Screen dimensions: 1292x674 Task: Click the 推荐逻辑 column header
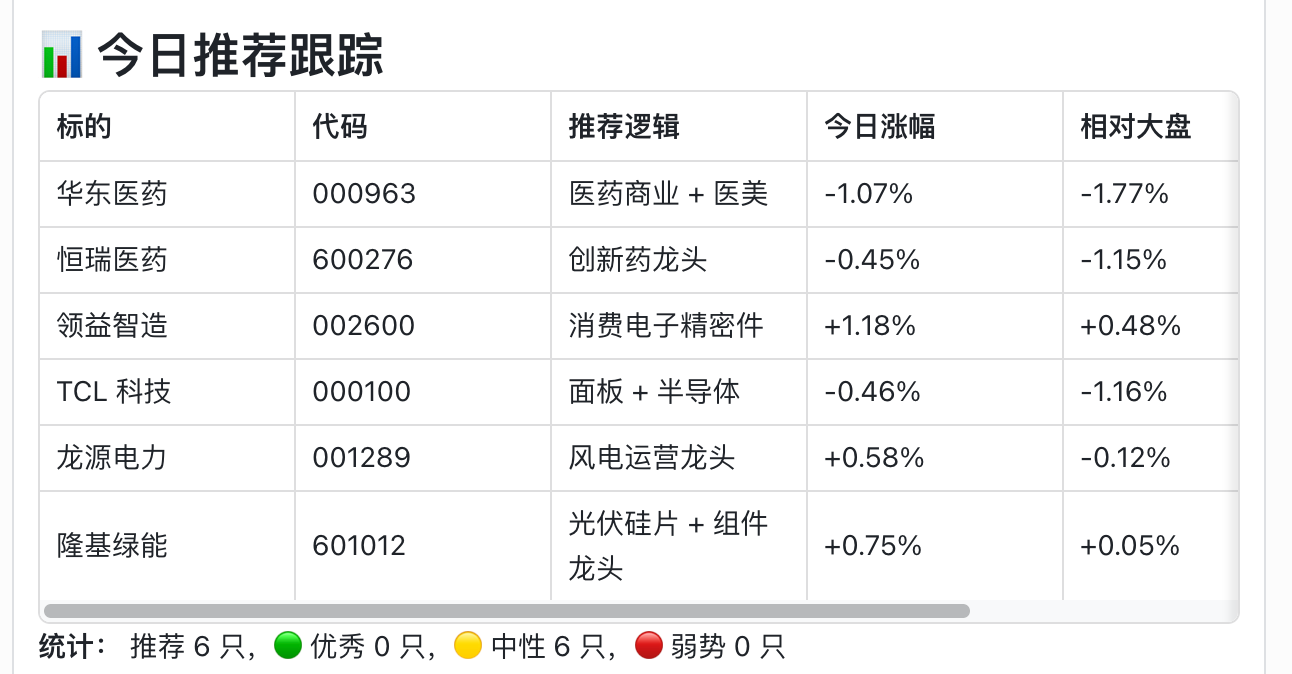(624, 127)
